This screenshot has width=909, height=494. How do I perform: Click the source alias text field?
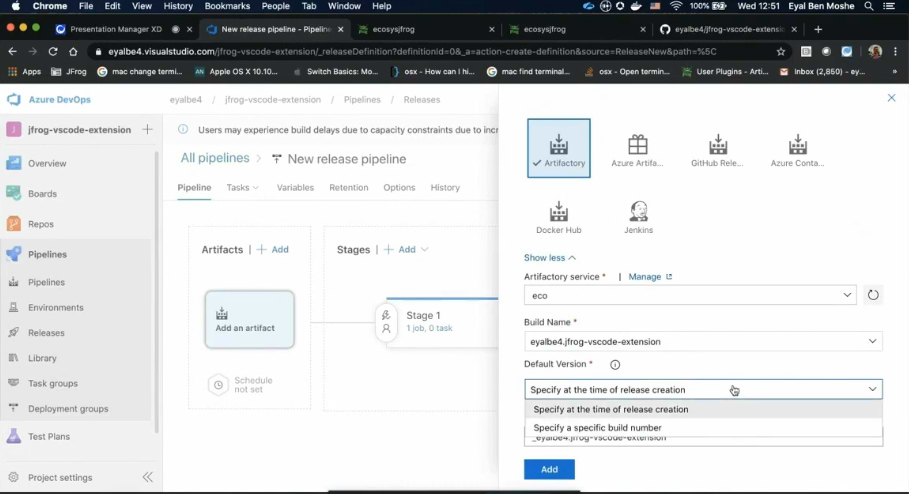point(703,439)
